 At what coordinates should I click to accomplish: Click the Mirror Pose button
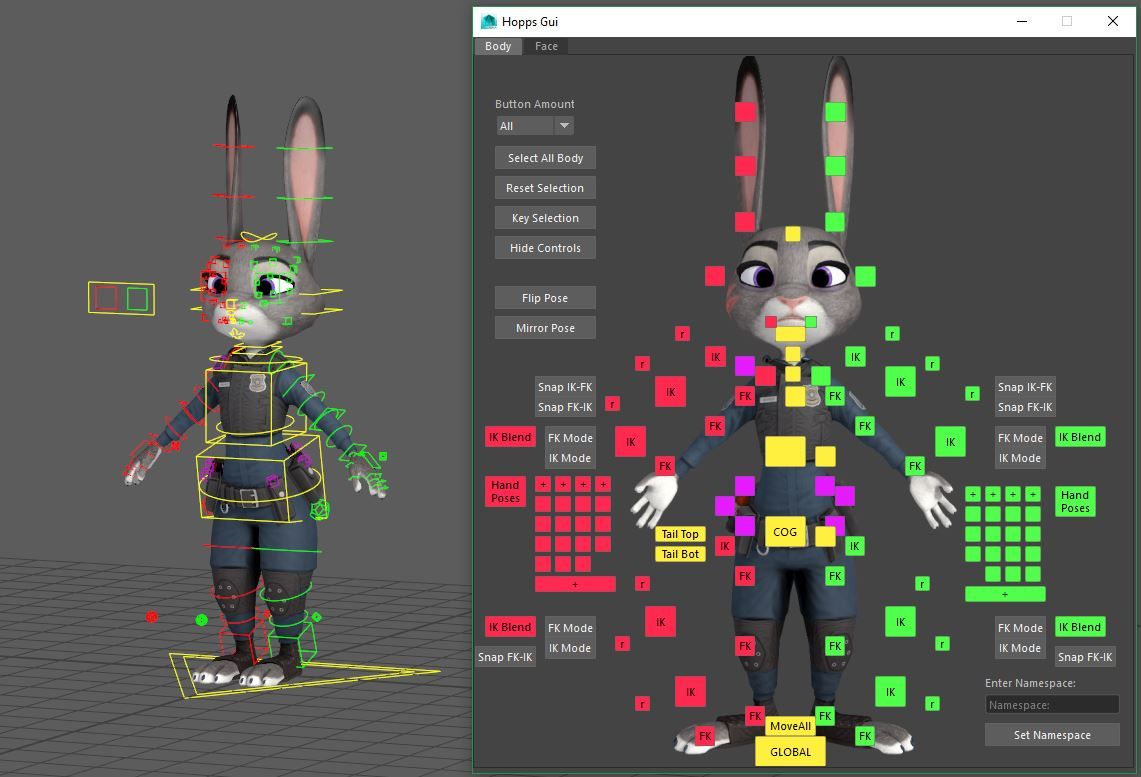tap(544, 327)
